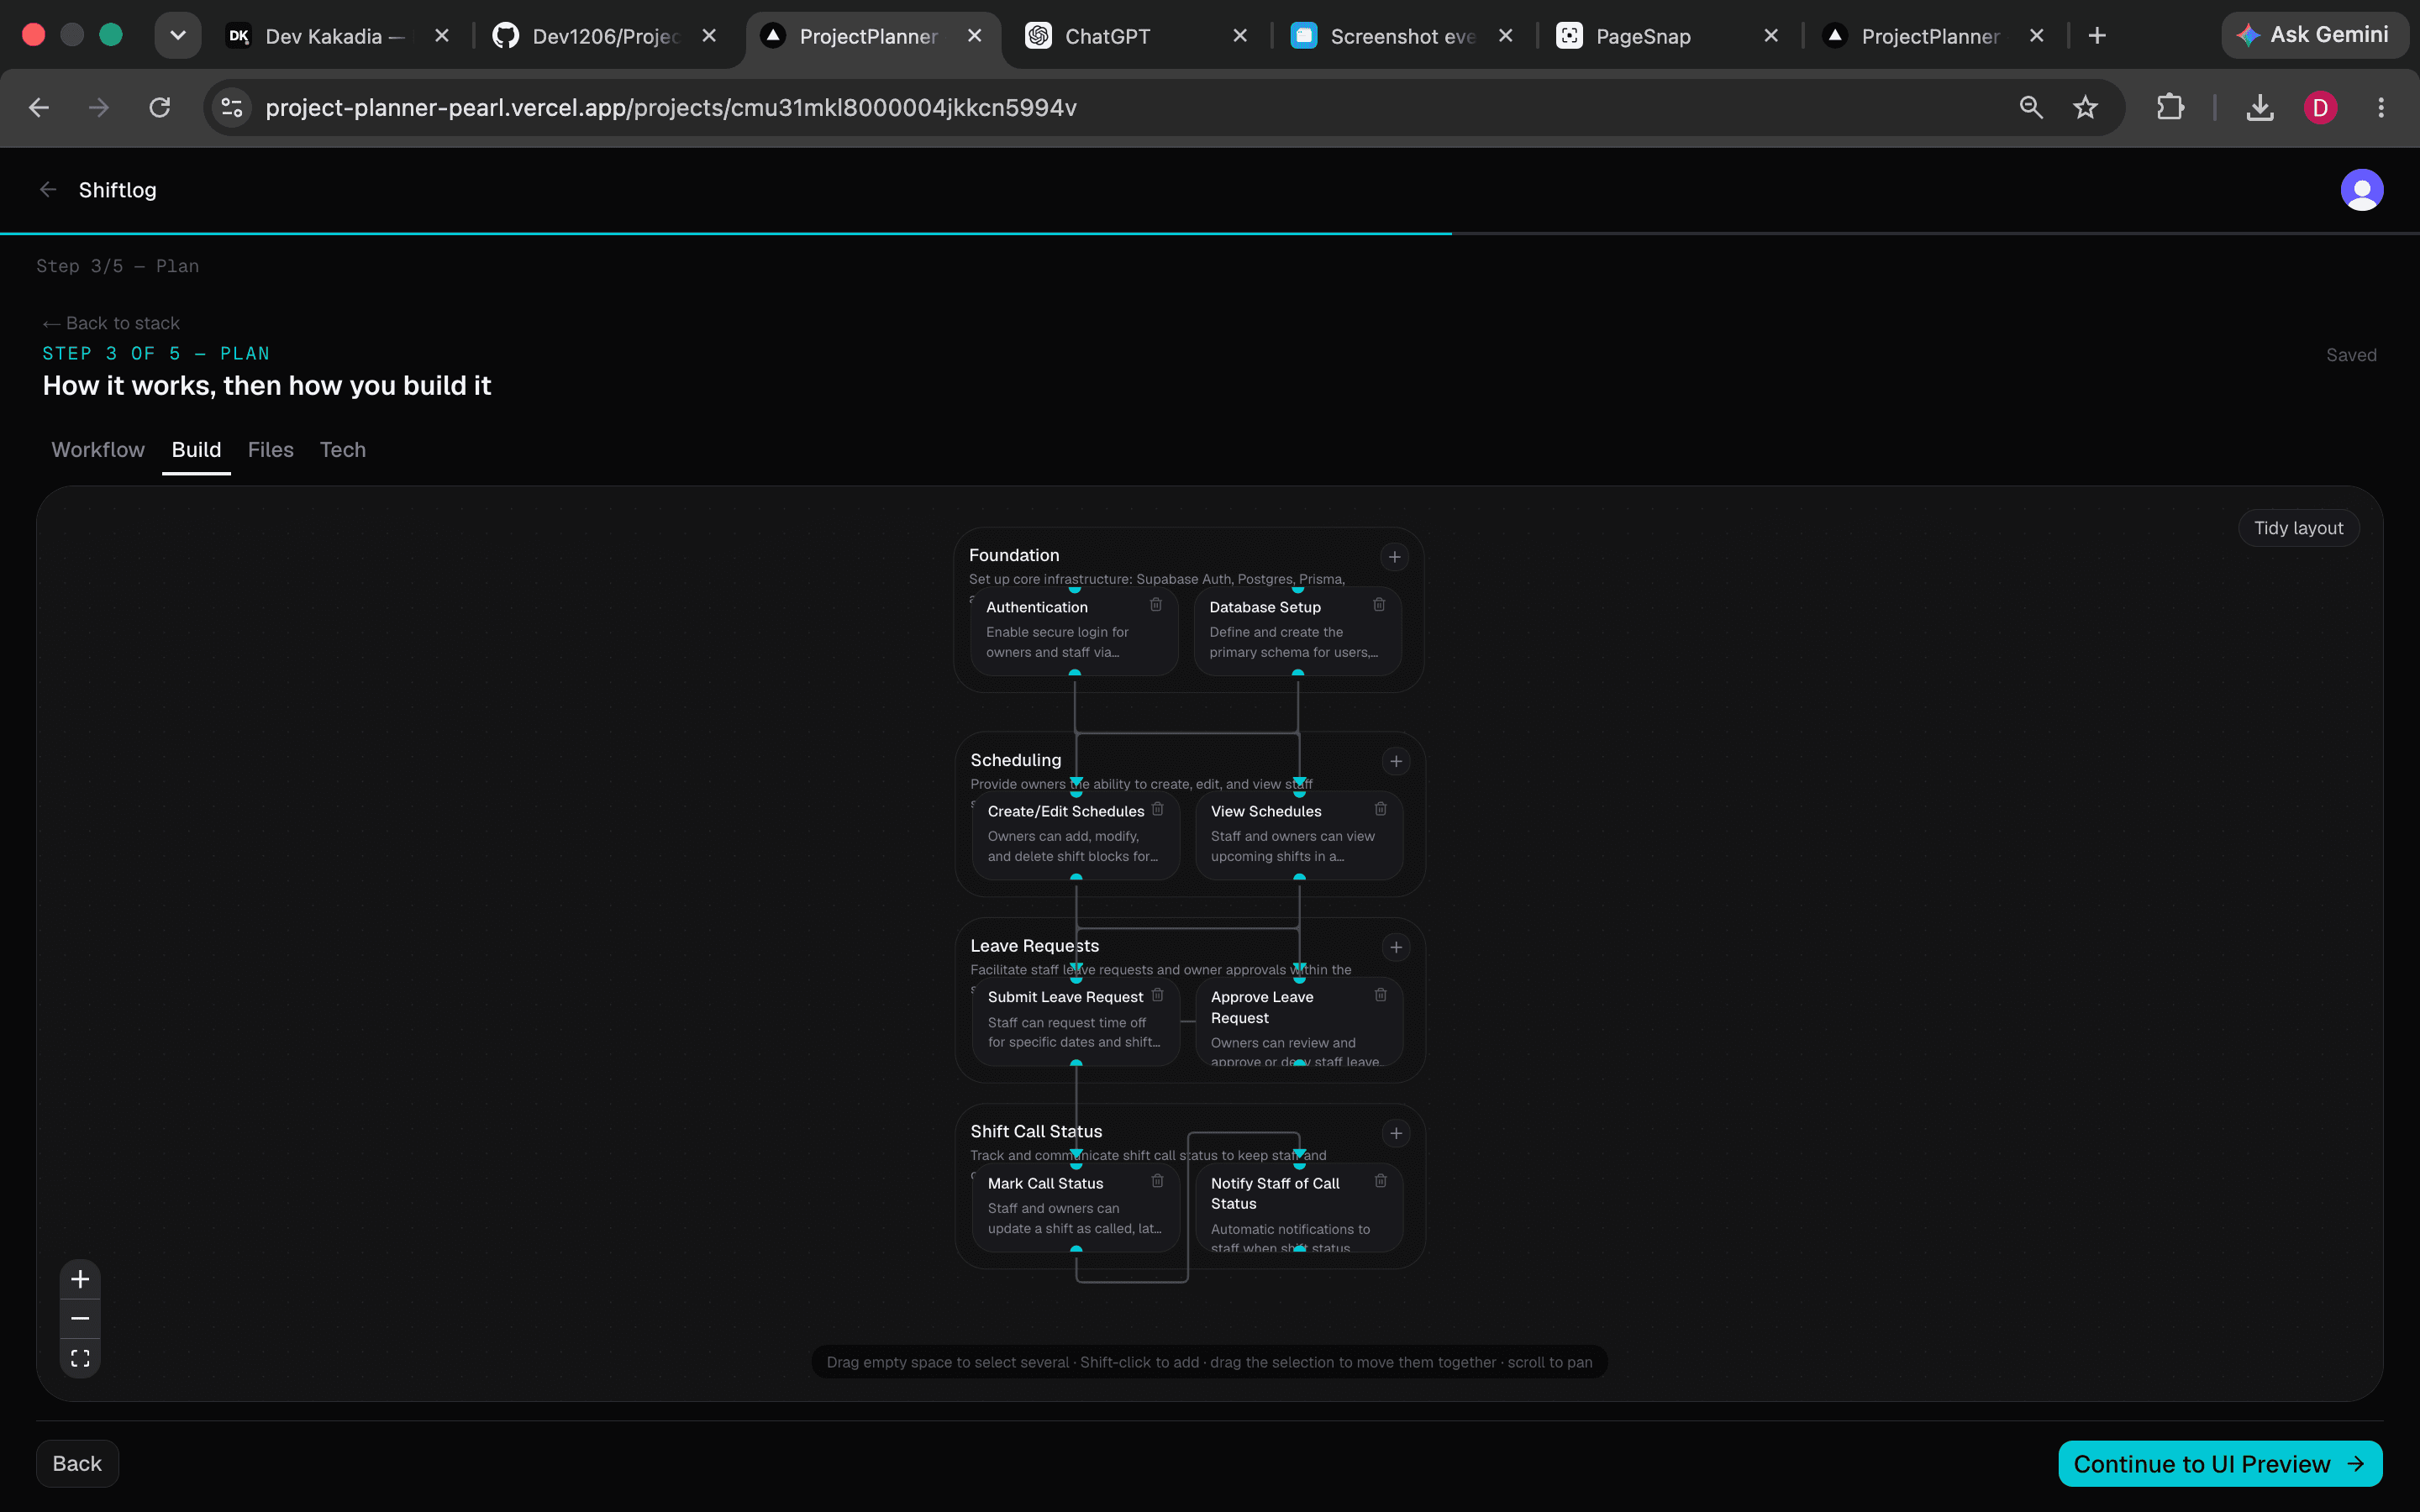
Task: Add a task to Shift Call Status group
Action: click(x=1396, y=1134)
